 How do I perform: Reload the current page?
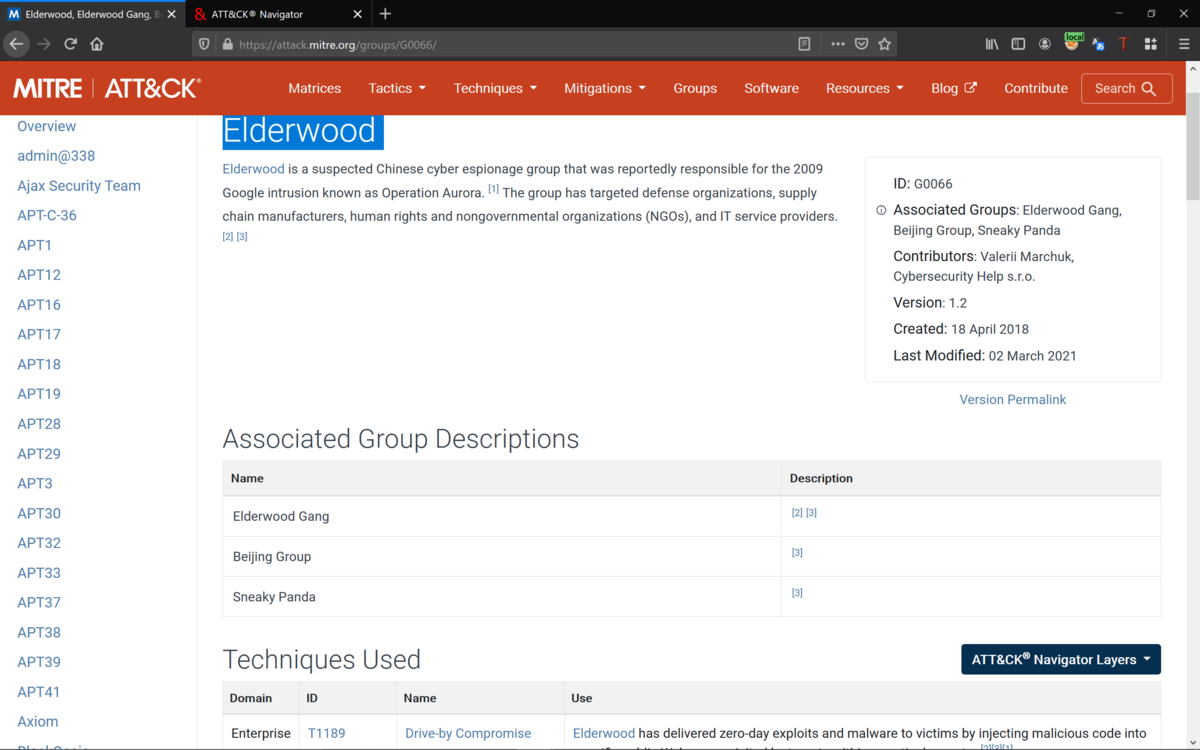click(70, 44)
